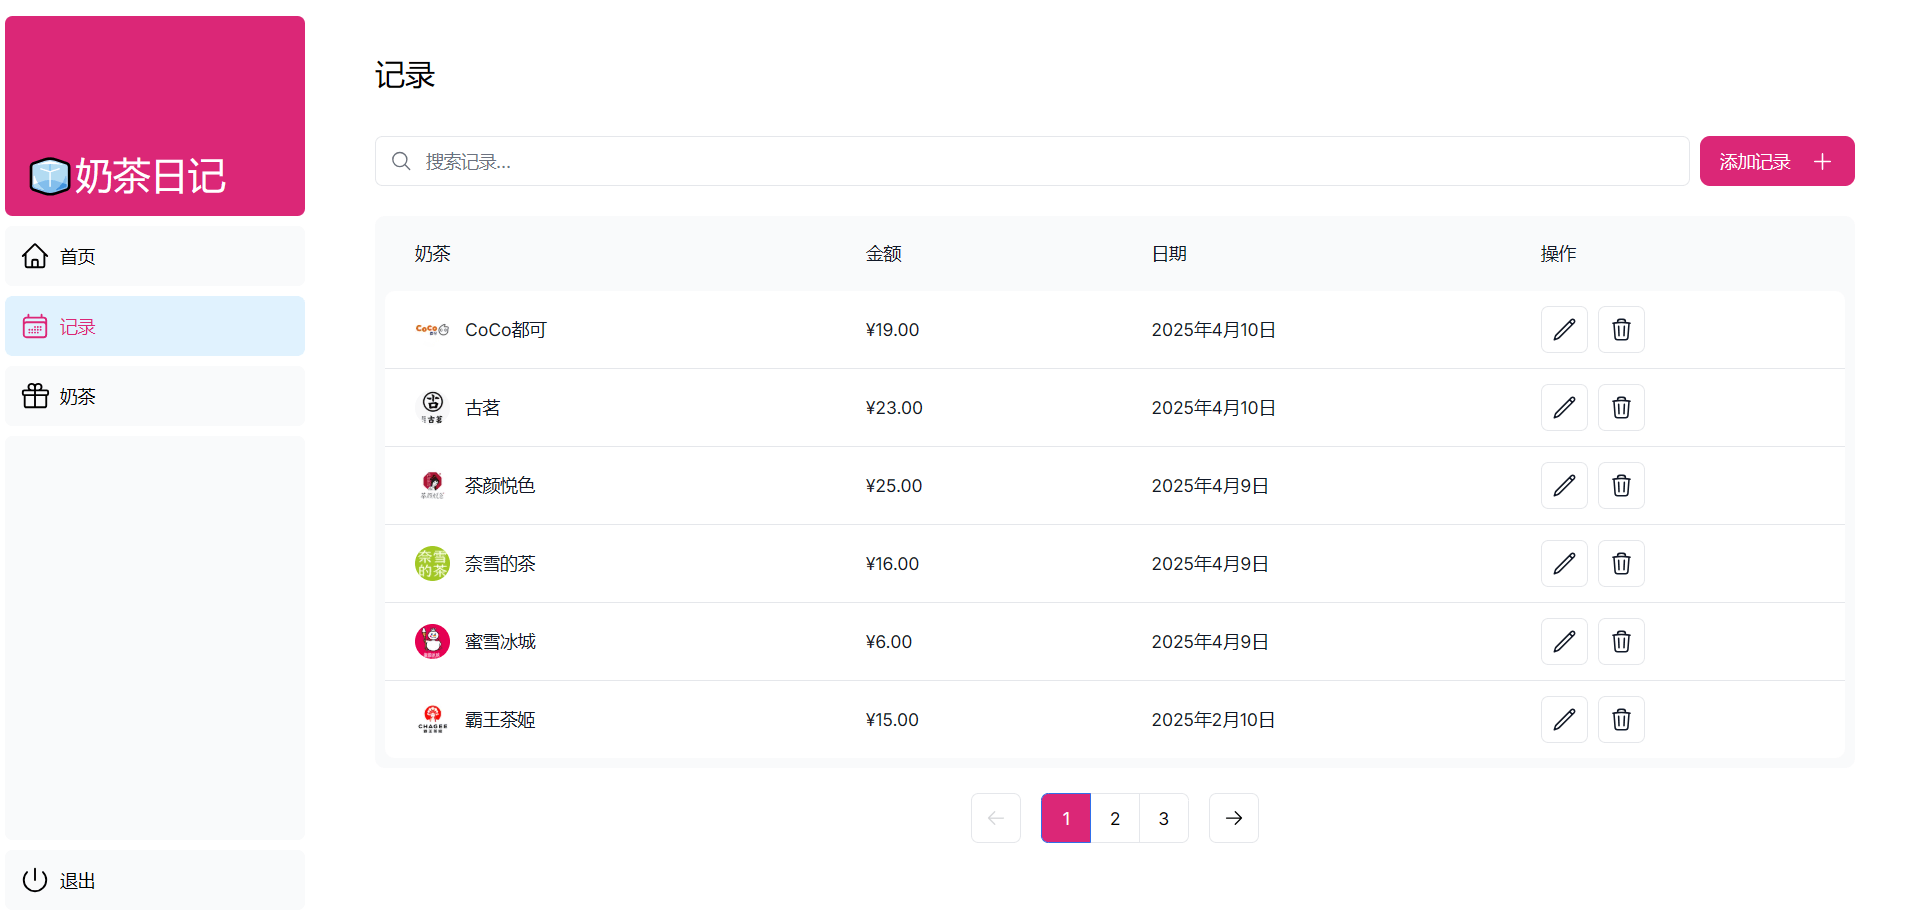1906x923 pixels.
Task: Click the 搜索记录 search field
Action: tap(1032, 161)
